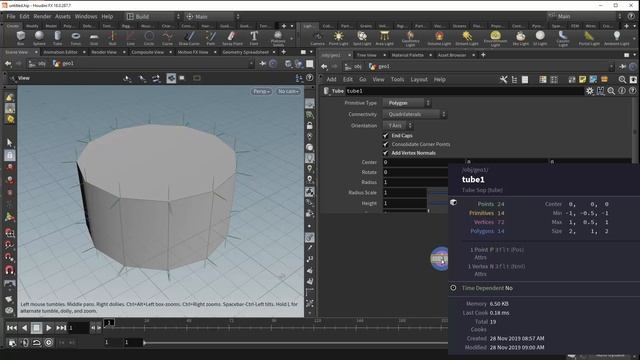This screenshot has width=640, height=360.
Task: Select the Spray Paint shelf tool
Action: [x=232, y=38]
